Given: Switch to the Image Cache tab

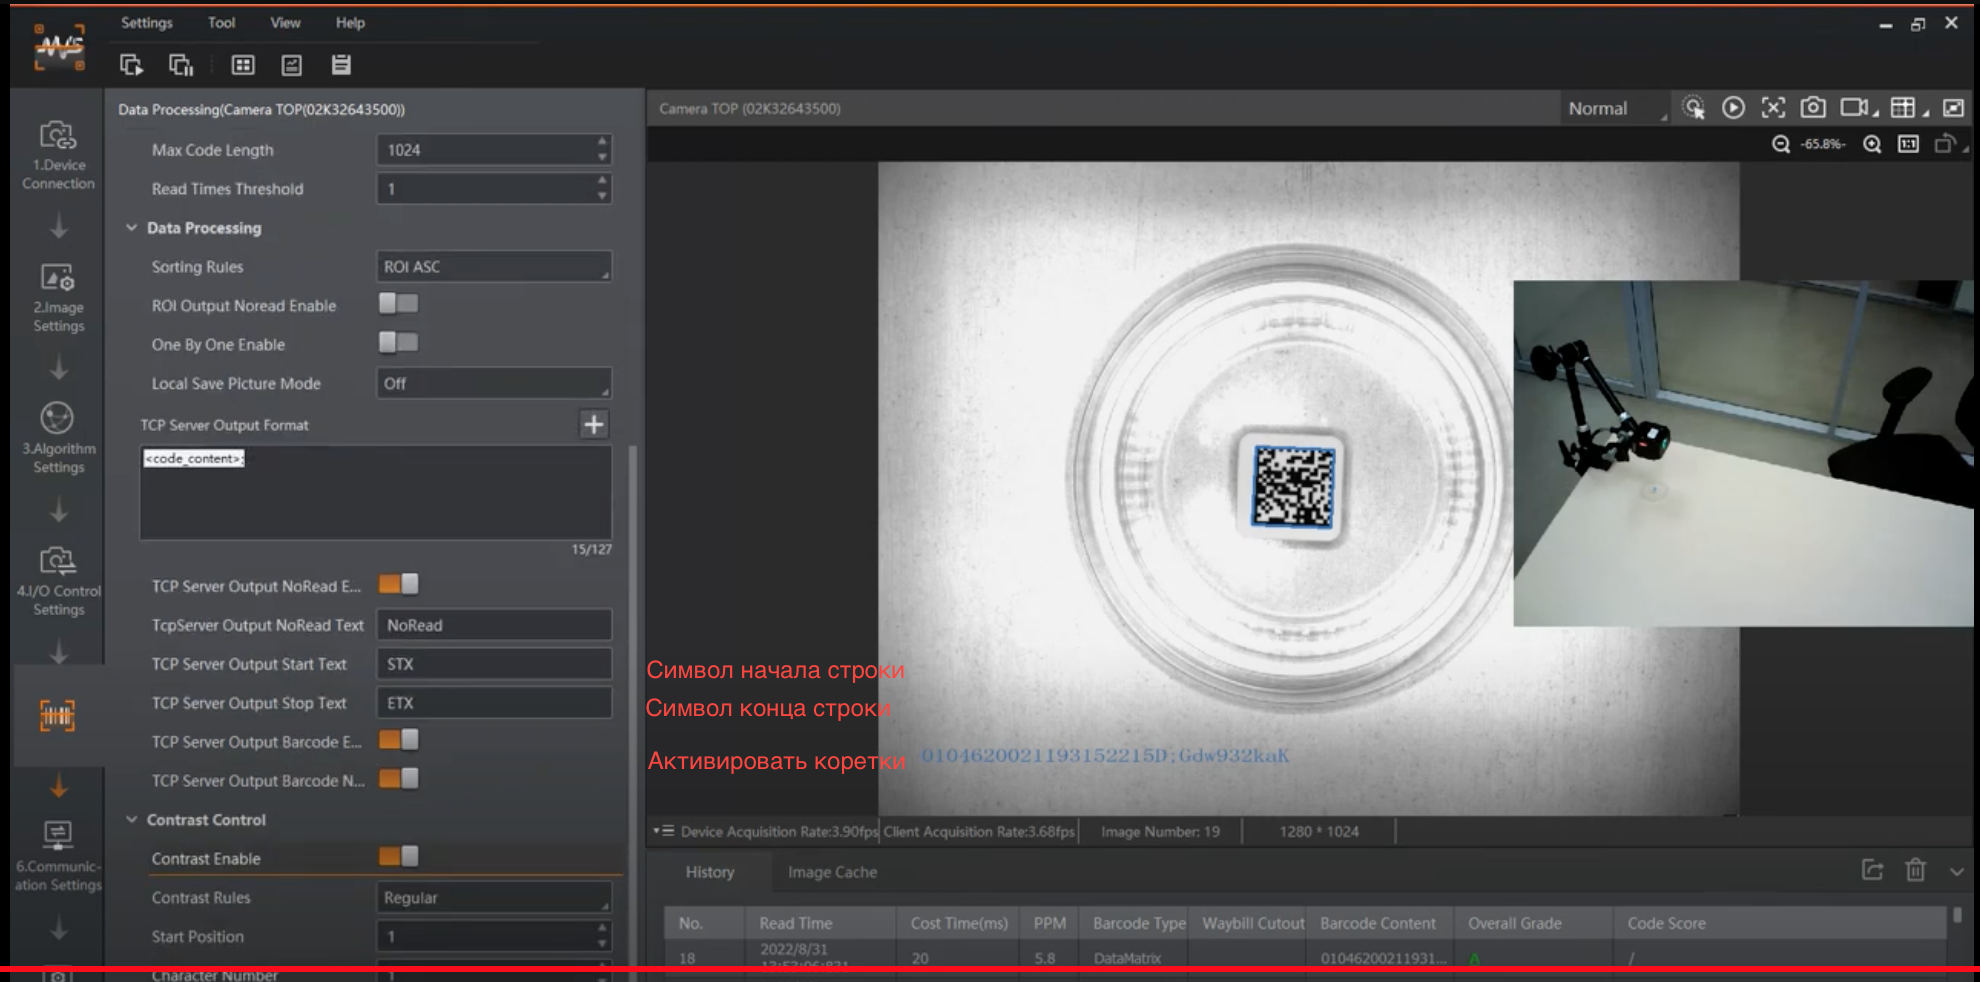Looking at the screenshot, I should (832, 872).
